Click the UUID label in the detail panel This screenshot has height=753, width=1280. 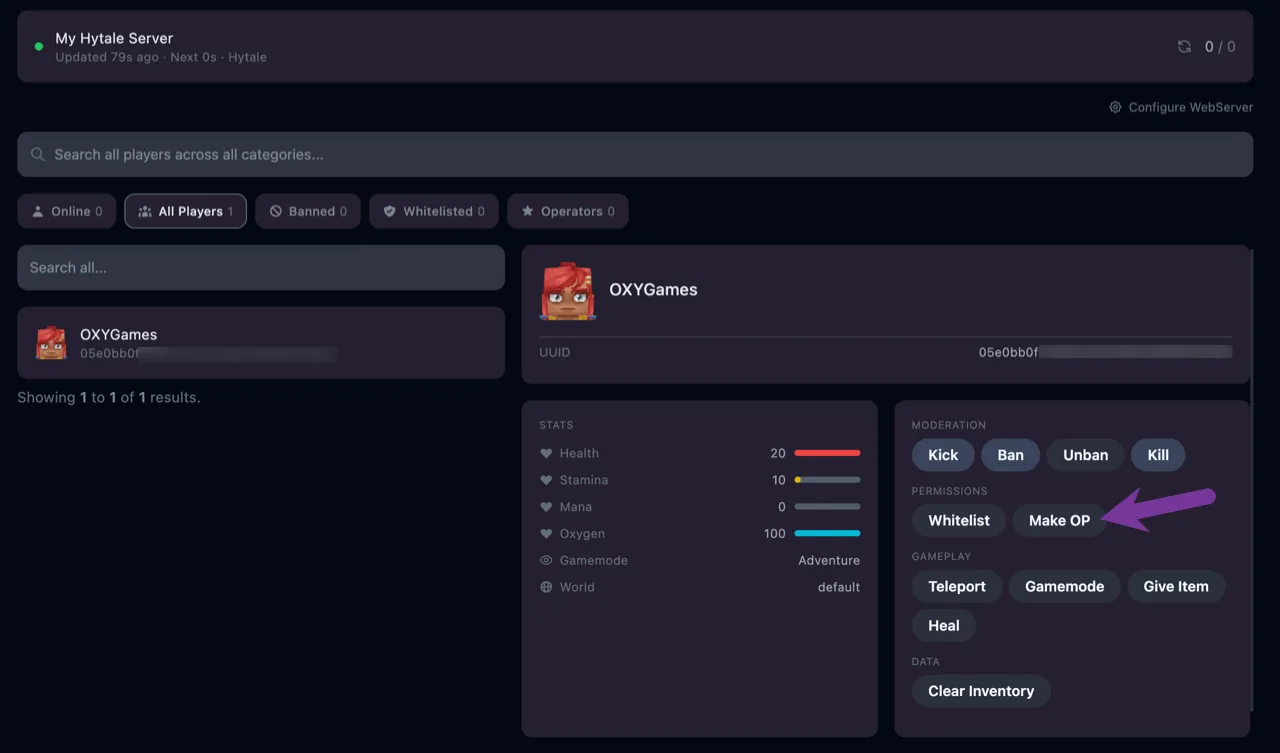point(555,352)
